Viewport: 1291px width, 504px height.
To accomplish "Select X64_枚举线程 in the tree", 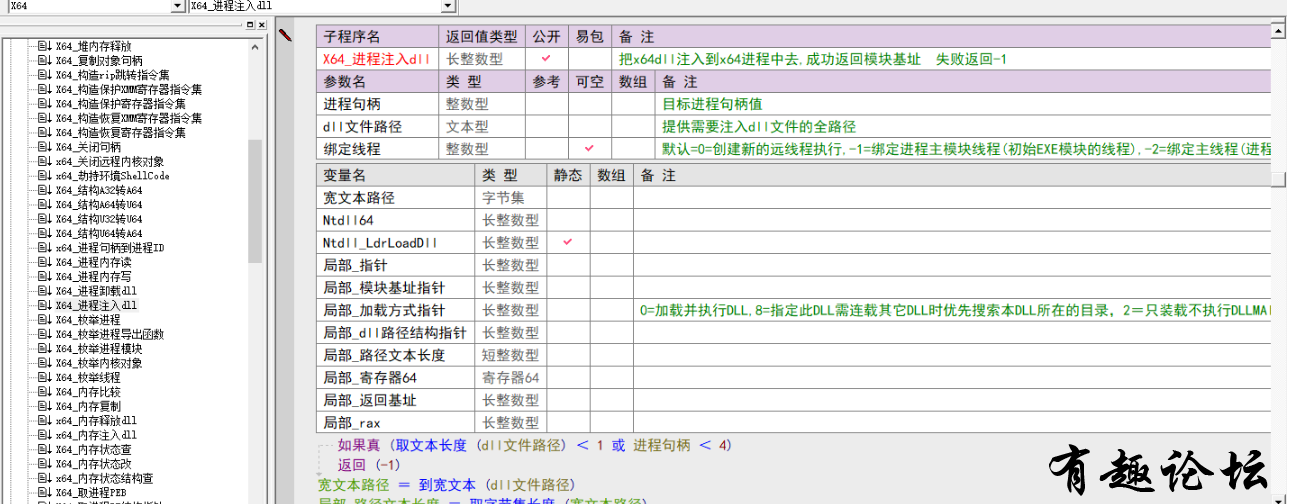I will coord(87,377).
